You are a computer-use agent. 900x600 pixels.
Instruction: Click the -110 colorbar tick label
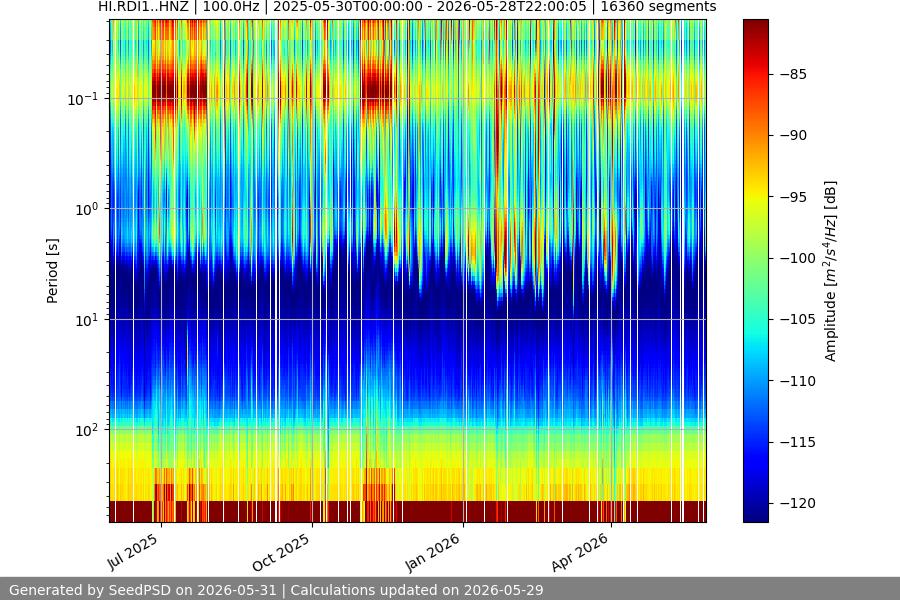[798, 381]
